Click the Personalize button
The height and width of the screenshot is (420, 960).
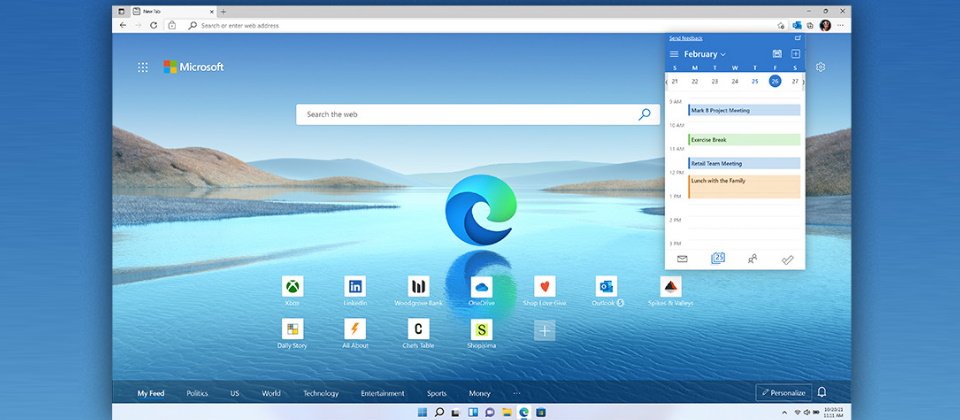tap(784, 392)
